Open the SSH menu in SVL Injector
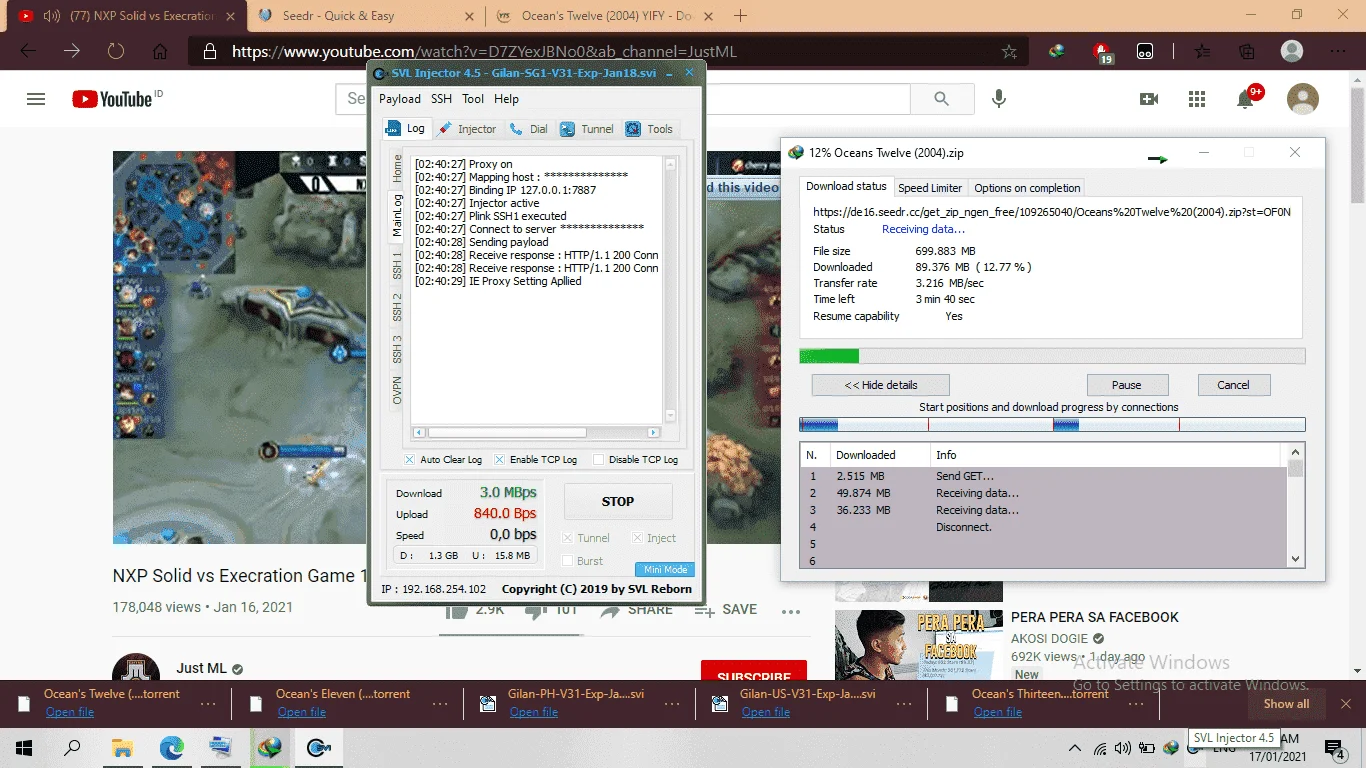The width and height of the screenshot is (1366, 768). click(441, 99)
